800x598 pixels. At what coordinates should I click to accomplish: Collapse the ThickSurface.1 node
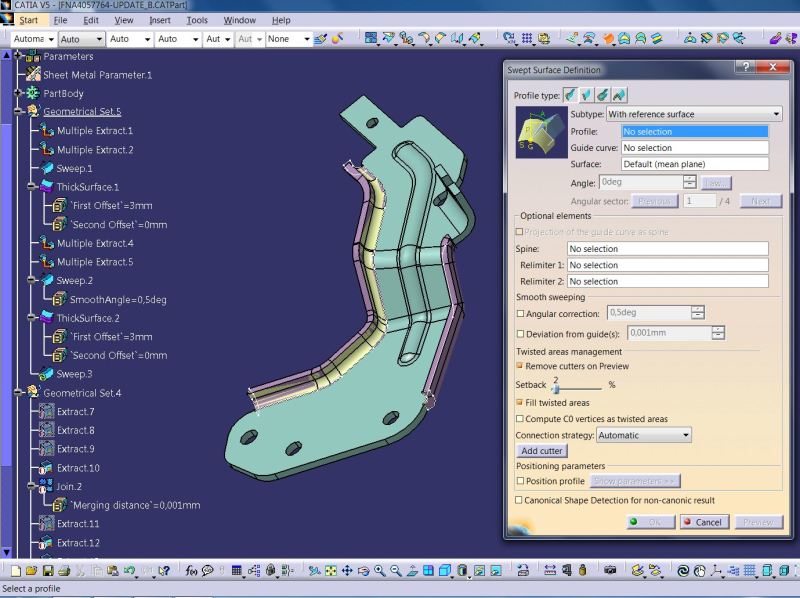pyautogui.click(x=32, y=186)
